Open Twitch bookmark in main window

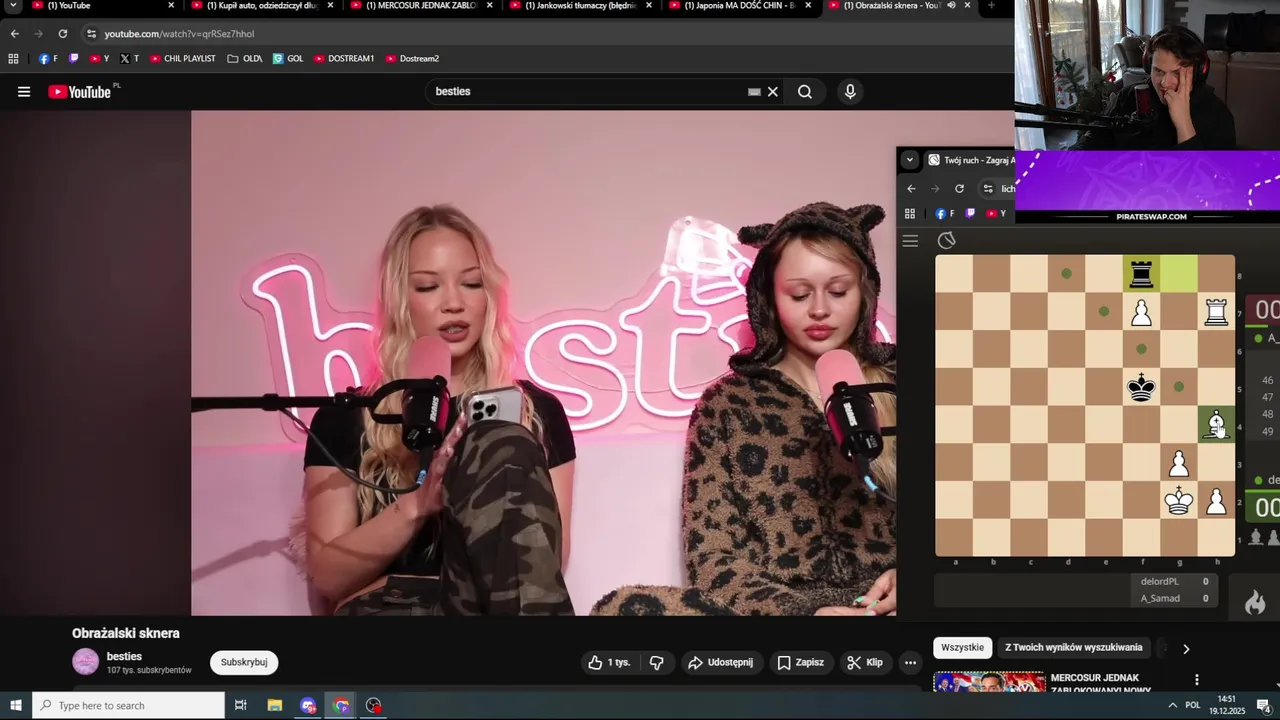[73, 59]
